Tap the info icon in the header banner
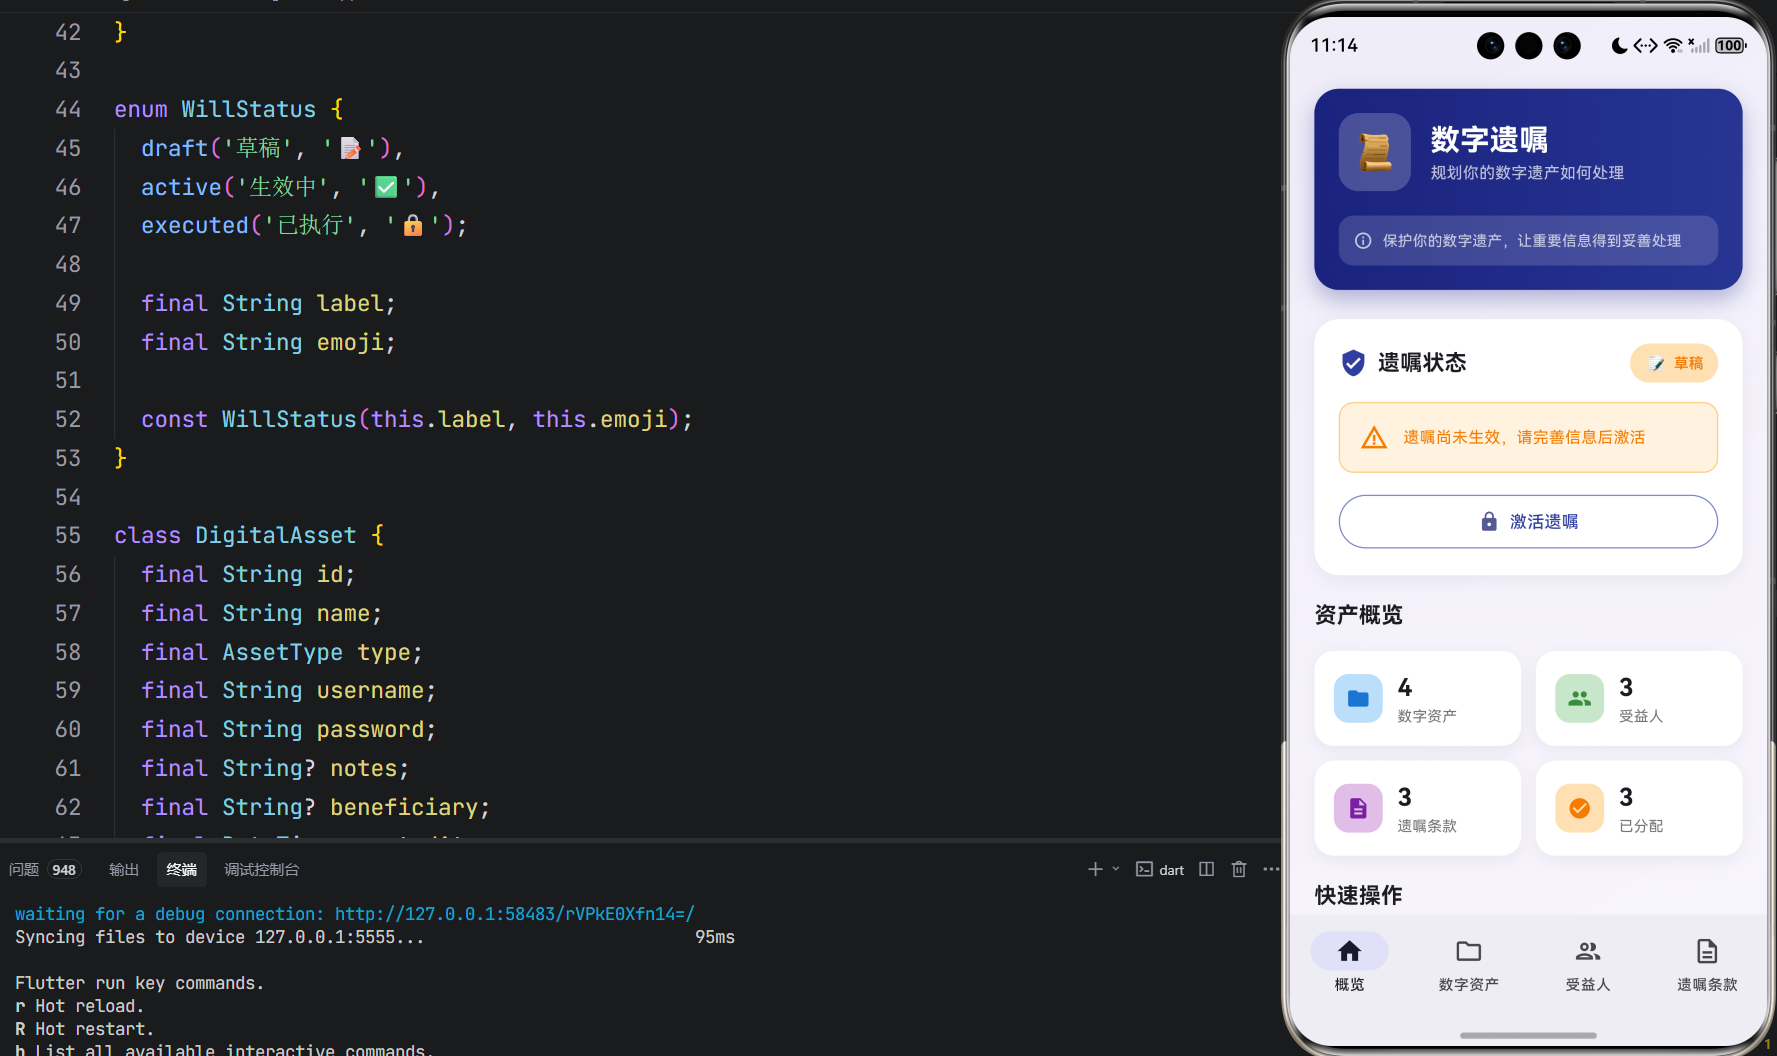Screen dimensions: 1777x1056 (x=1363, y=241)
